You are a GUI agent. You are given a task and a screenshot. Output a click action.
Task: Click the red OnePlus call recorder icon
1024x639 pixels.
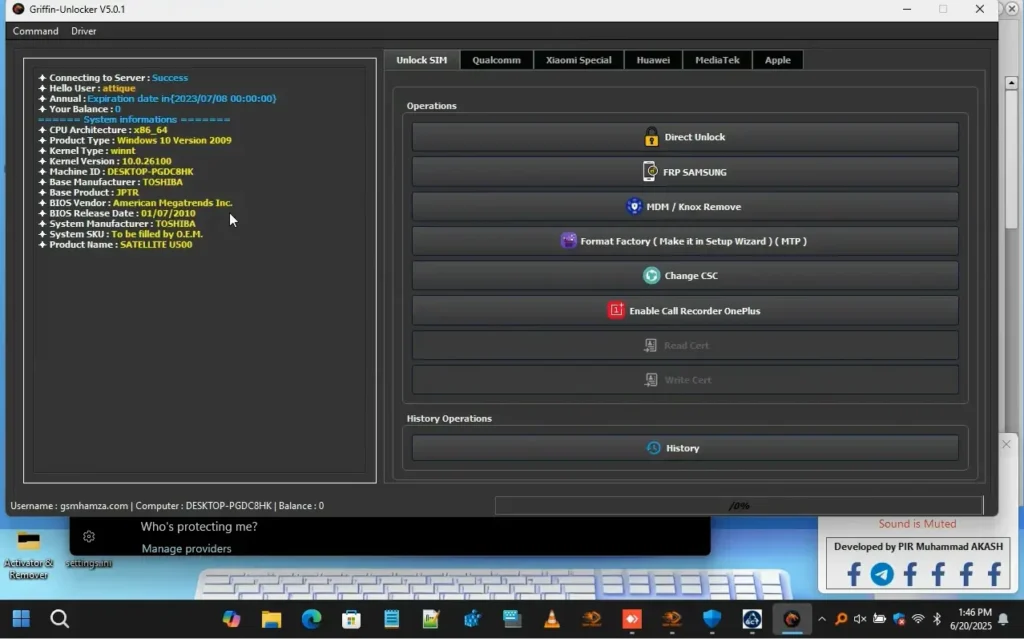616,311
